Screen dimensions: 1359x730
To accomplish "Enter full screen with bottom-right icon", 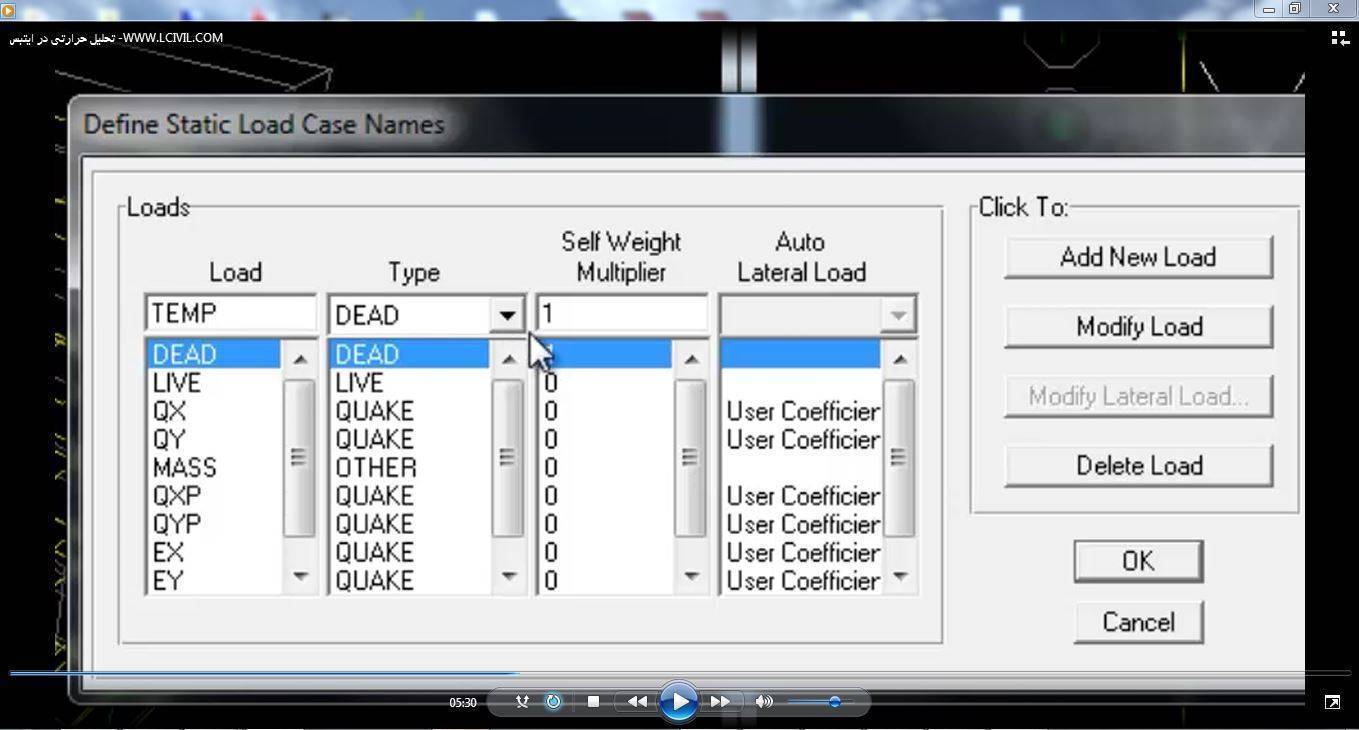I will [1332, 703].
